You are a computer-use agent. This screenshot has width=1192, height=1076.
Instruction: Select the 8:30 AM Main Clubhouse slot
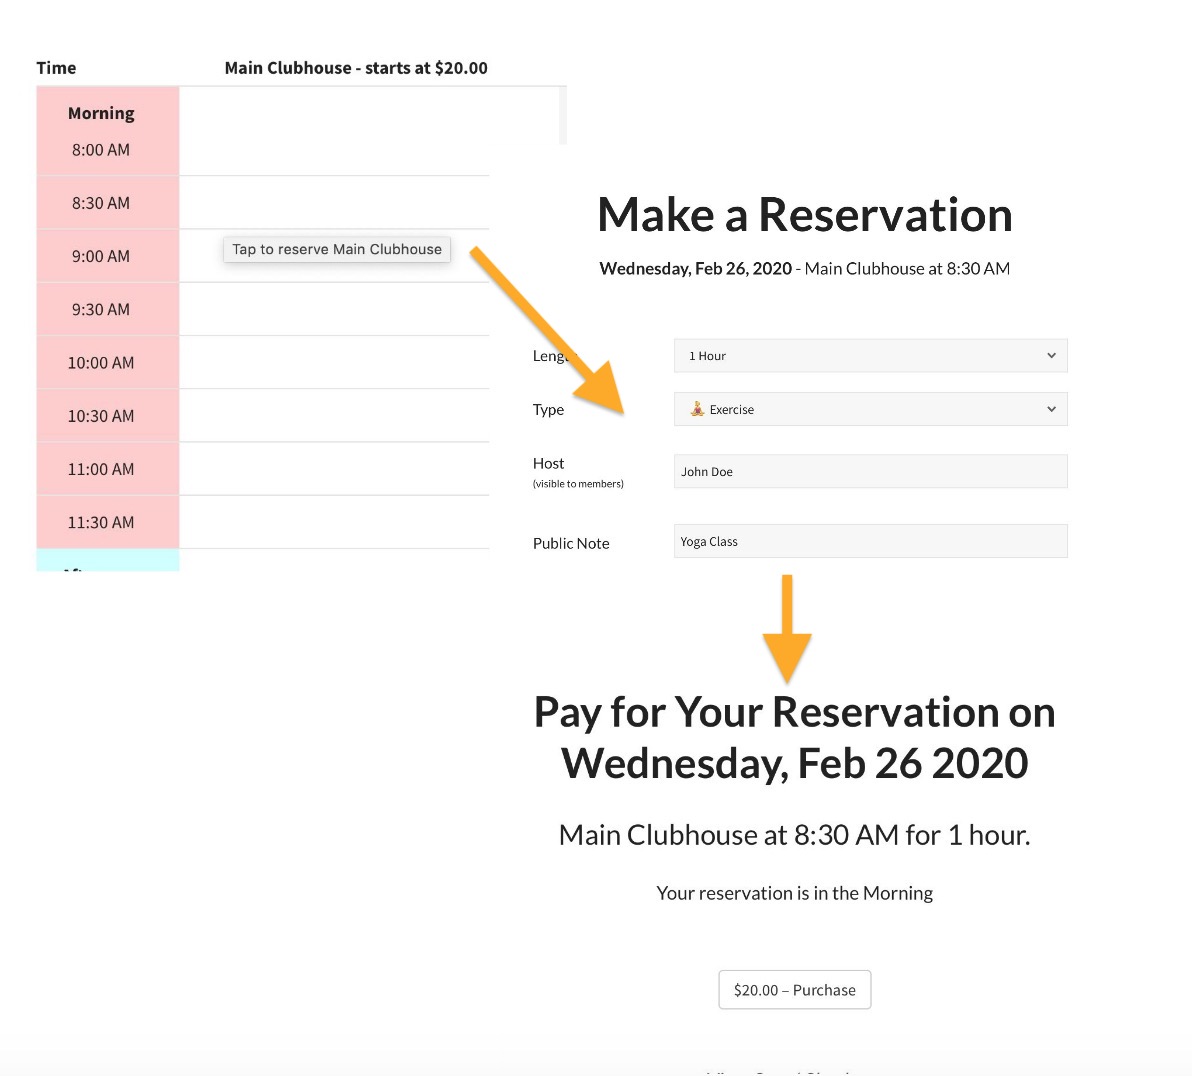pyautogui.click(x=333, y=203)
